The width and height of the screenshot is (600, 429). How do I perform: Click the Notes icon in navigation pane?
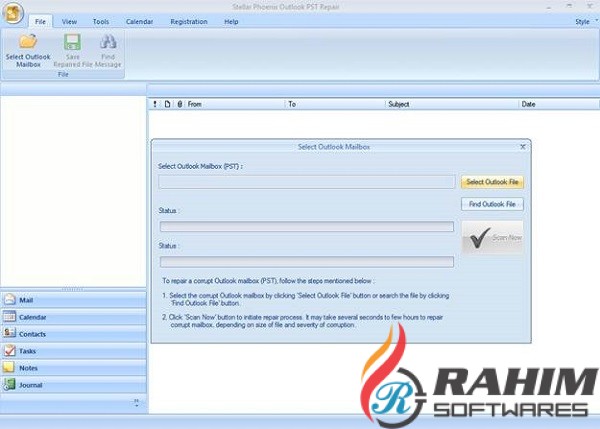(x=9, y=367)
